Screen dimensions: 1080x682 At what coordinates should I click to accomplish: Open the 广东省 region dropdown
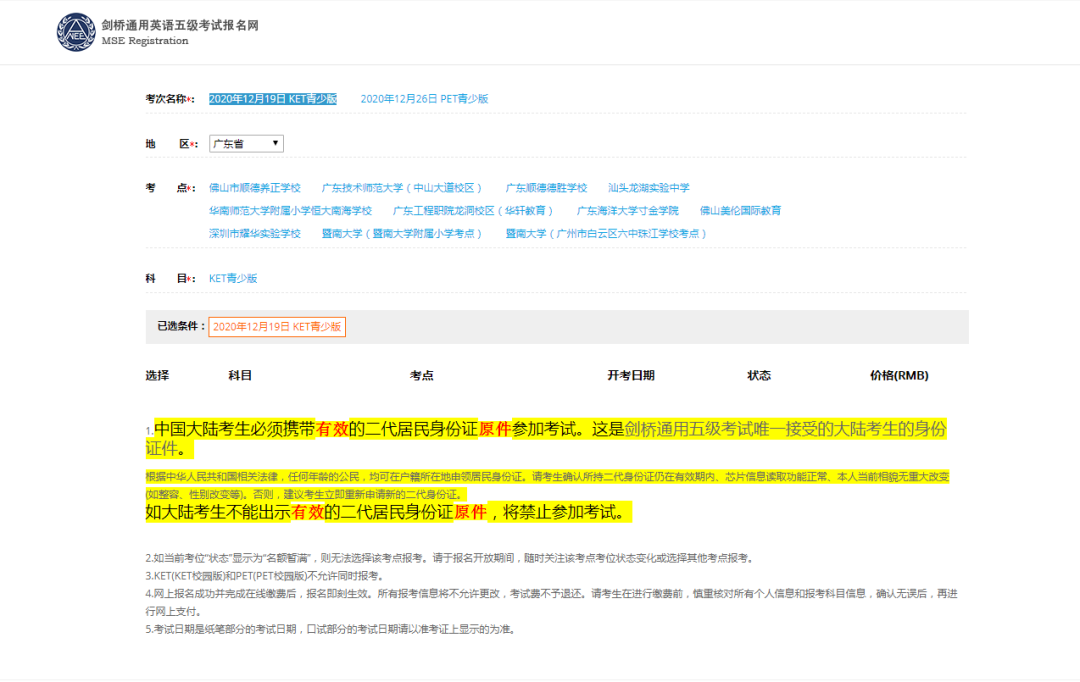tap(246, 143)
